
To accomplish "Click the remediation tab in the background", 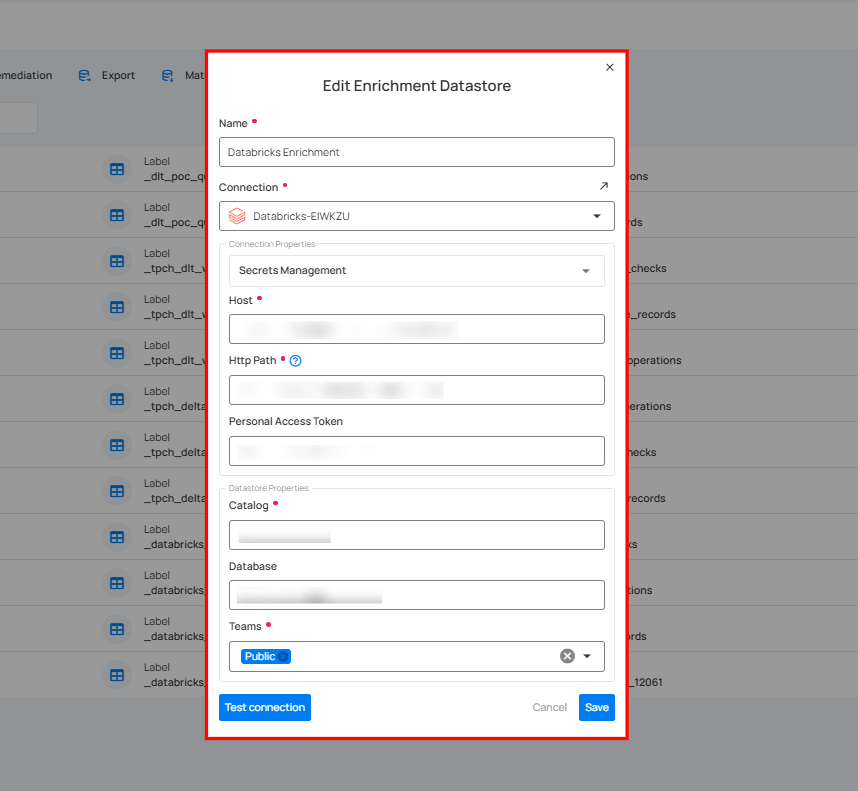I will (26, 75).
